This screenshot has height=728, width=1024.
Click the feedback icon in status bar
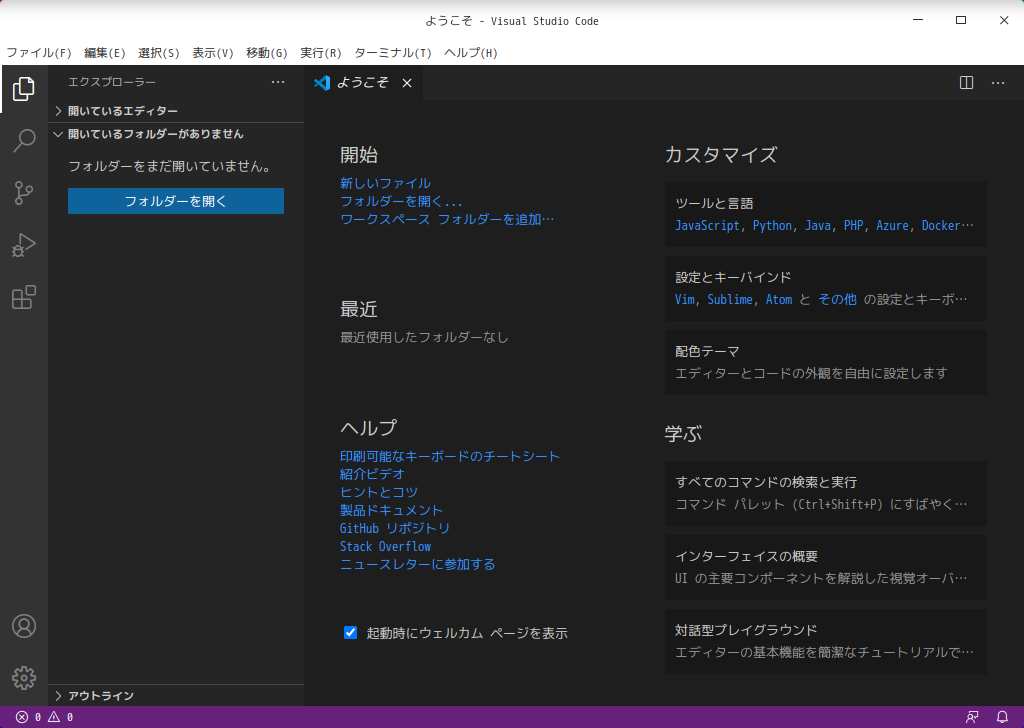pyautogui.click(x=972, y=717)
